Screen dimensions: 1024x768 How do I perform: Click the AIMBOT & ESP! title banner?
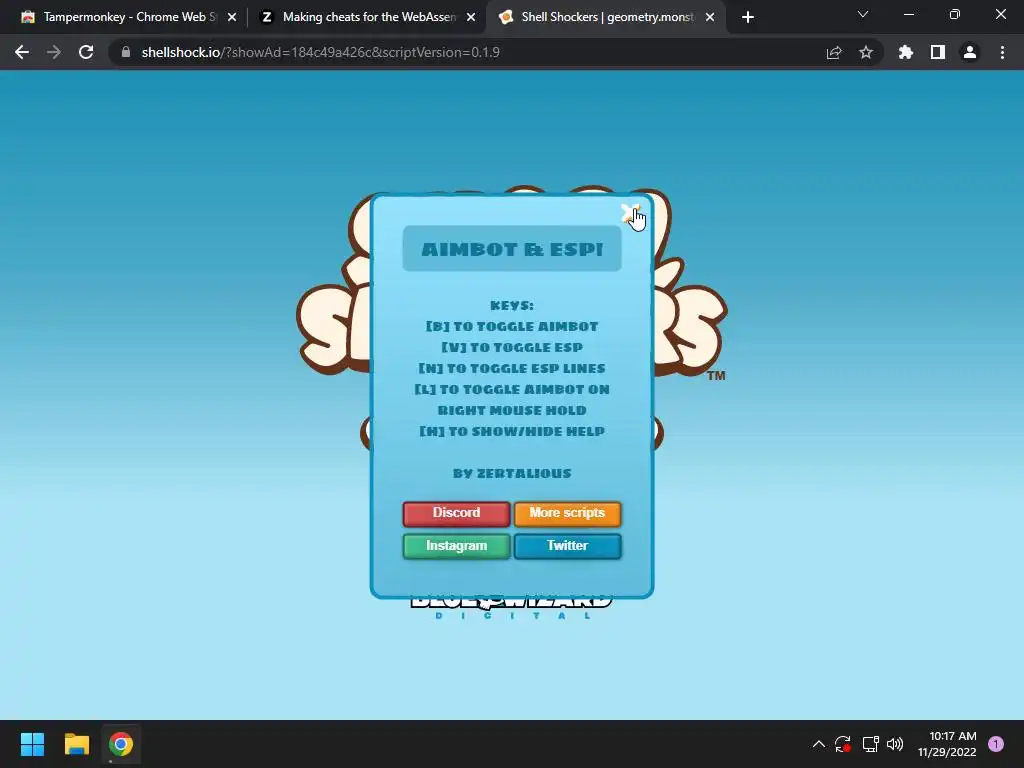click(x=512, y=249)
